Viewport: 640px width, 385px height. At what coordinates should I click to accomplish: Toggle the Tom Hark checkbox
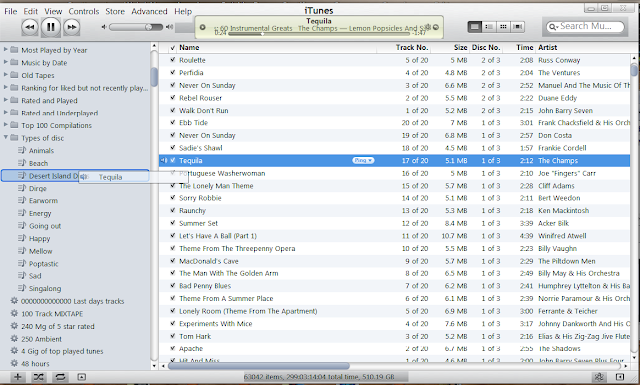pyautogui.click(x=173, y=336)
